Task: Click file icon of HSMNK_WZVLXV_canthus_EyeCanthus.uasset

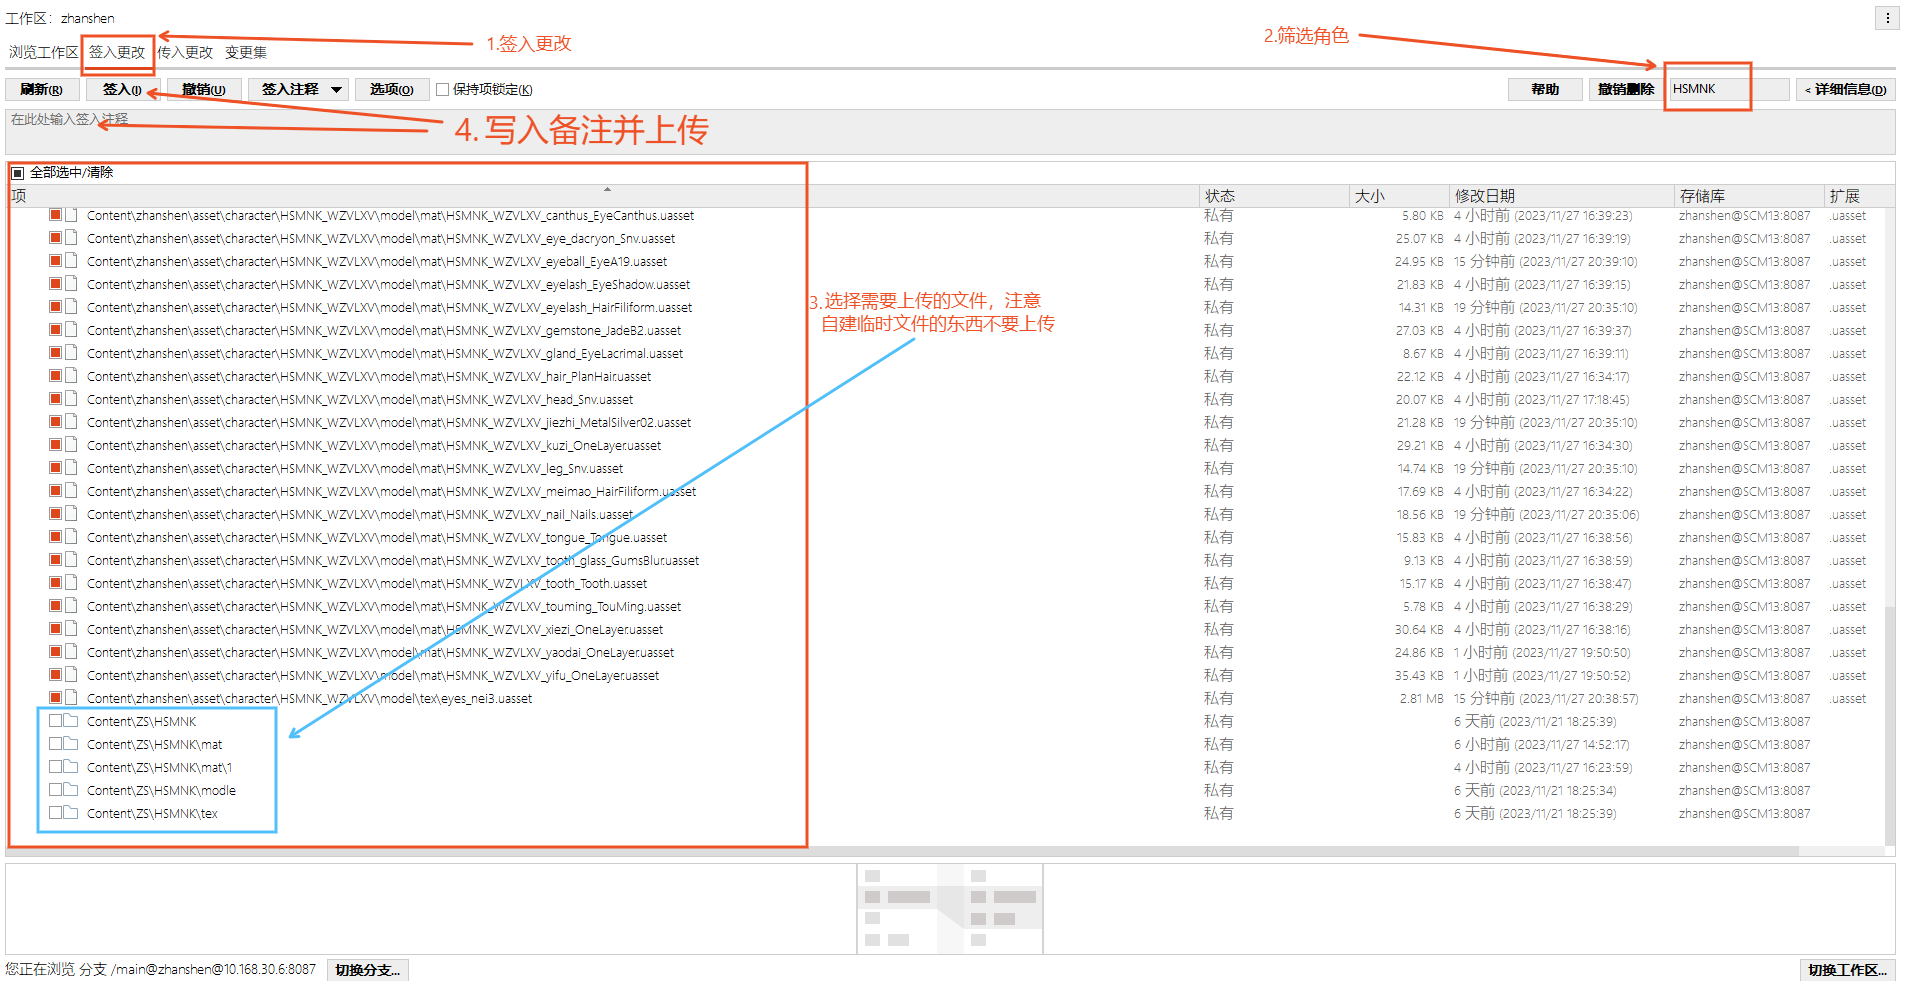Action: tap(72, 215)
